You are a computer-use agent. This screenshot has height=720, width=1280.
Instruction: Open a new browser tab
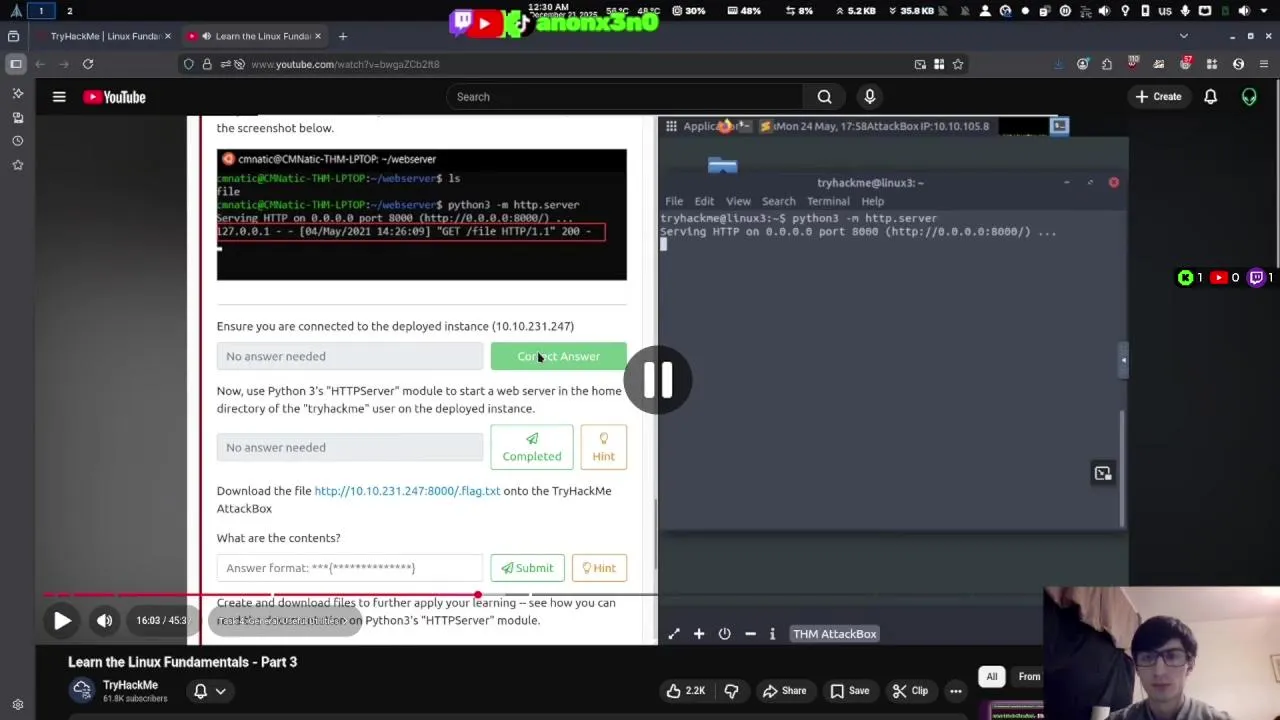pos(342,36)
